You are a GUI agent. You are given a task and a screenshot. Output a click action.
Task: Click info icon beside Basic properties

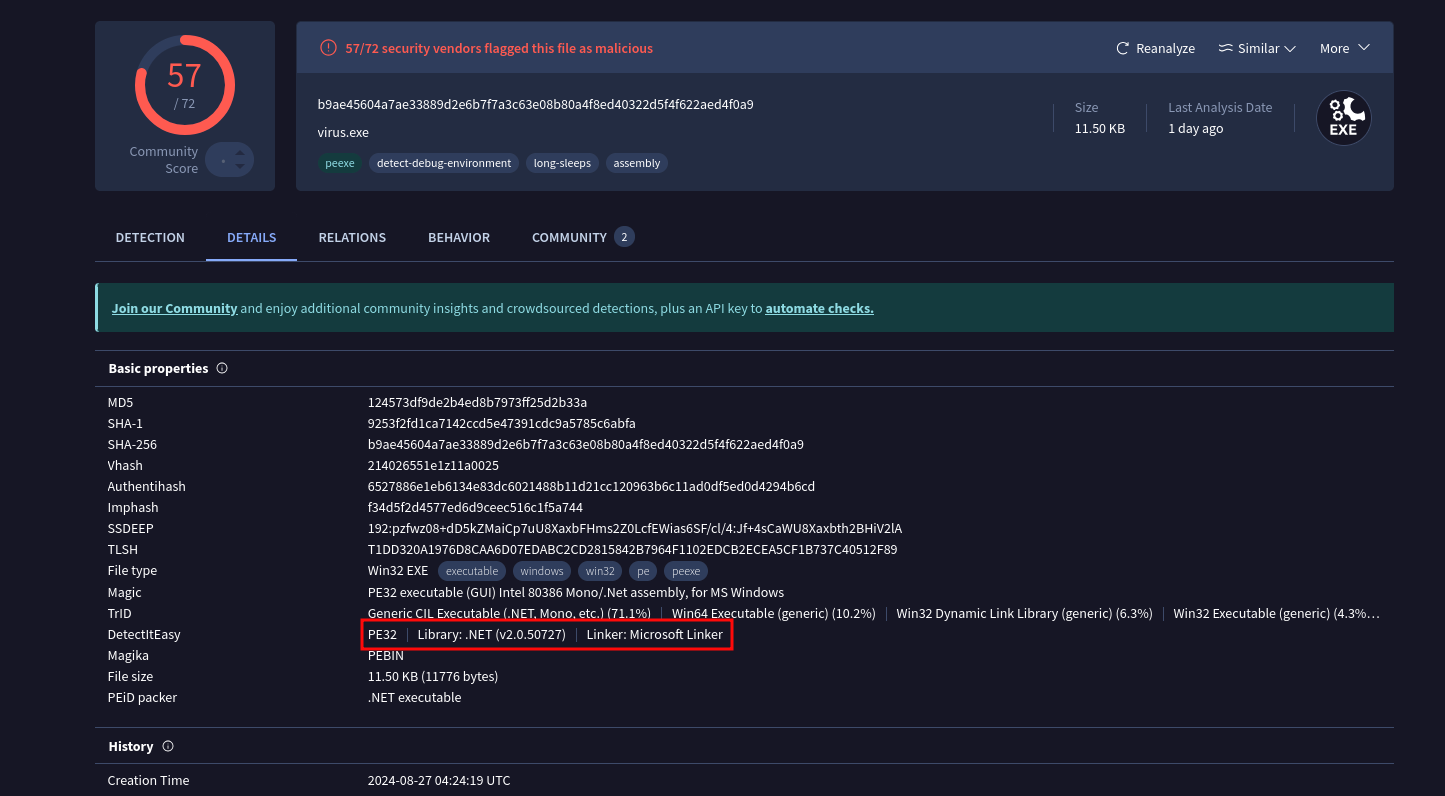(222, 368)
